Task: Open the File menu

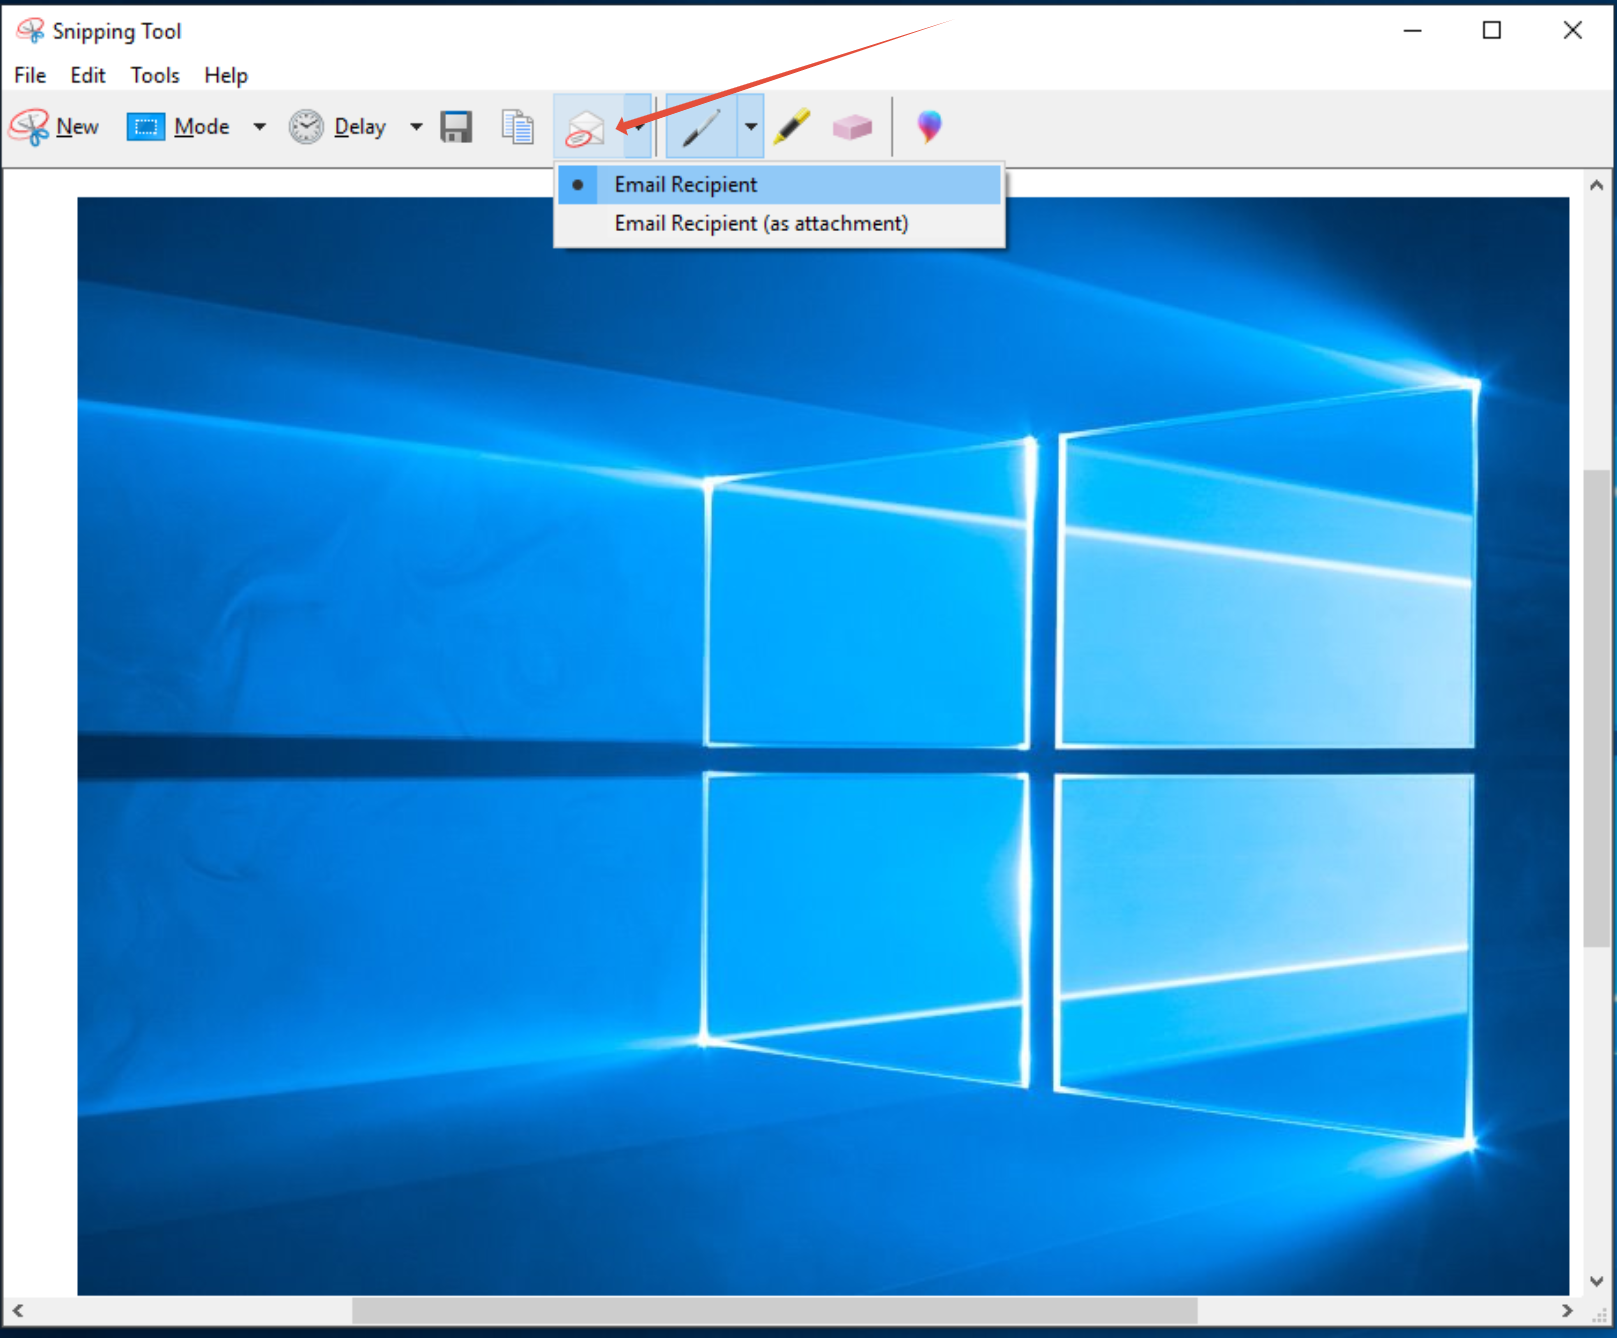Action: click(x=30, y=76)
